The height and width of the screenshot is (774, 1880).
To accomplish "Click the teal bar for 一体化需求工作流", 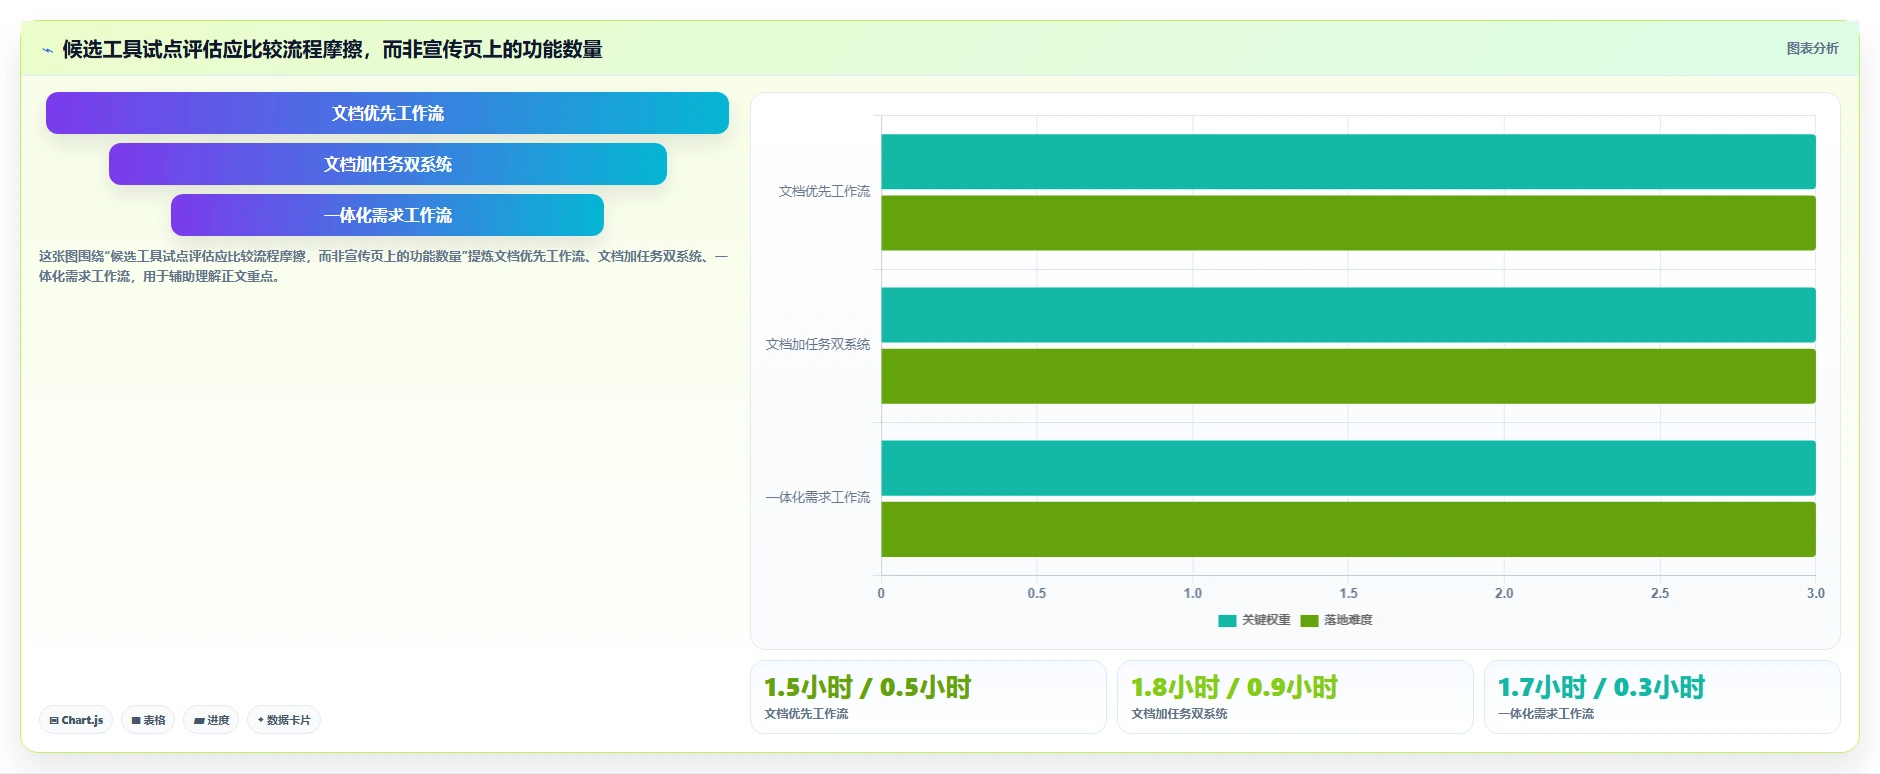I will click(x=1348, y=468).
